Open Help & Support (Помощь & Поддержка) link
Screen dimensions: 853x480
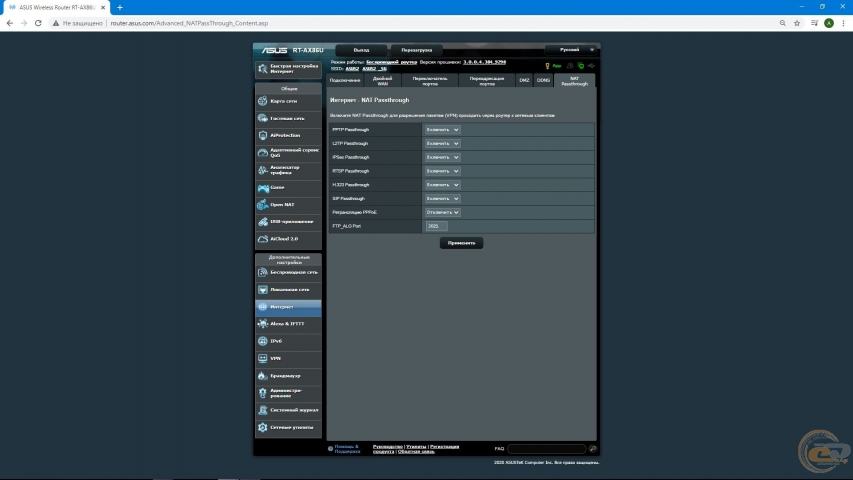click(x=347, y=449)
